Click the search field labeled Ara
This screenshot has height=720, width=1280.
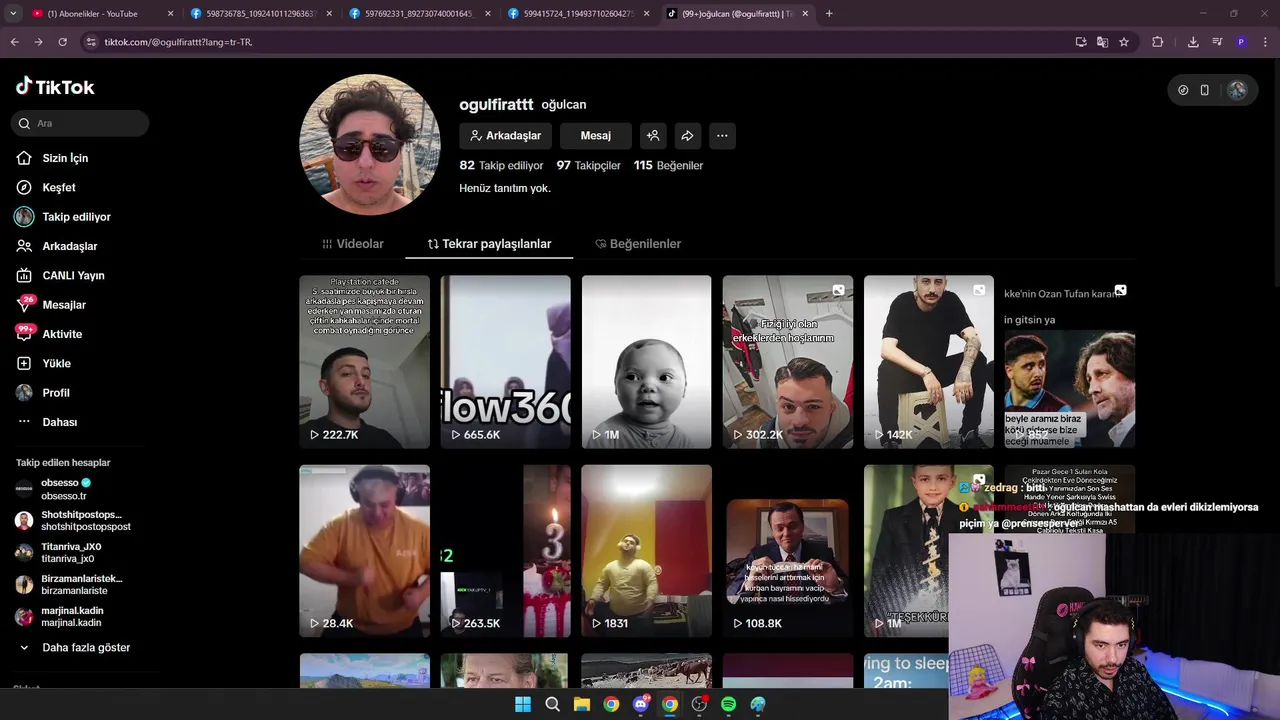[80, 123]
